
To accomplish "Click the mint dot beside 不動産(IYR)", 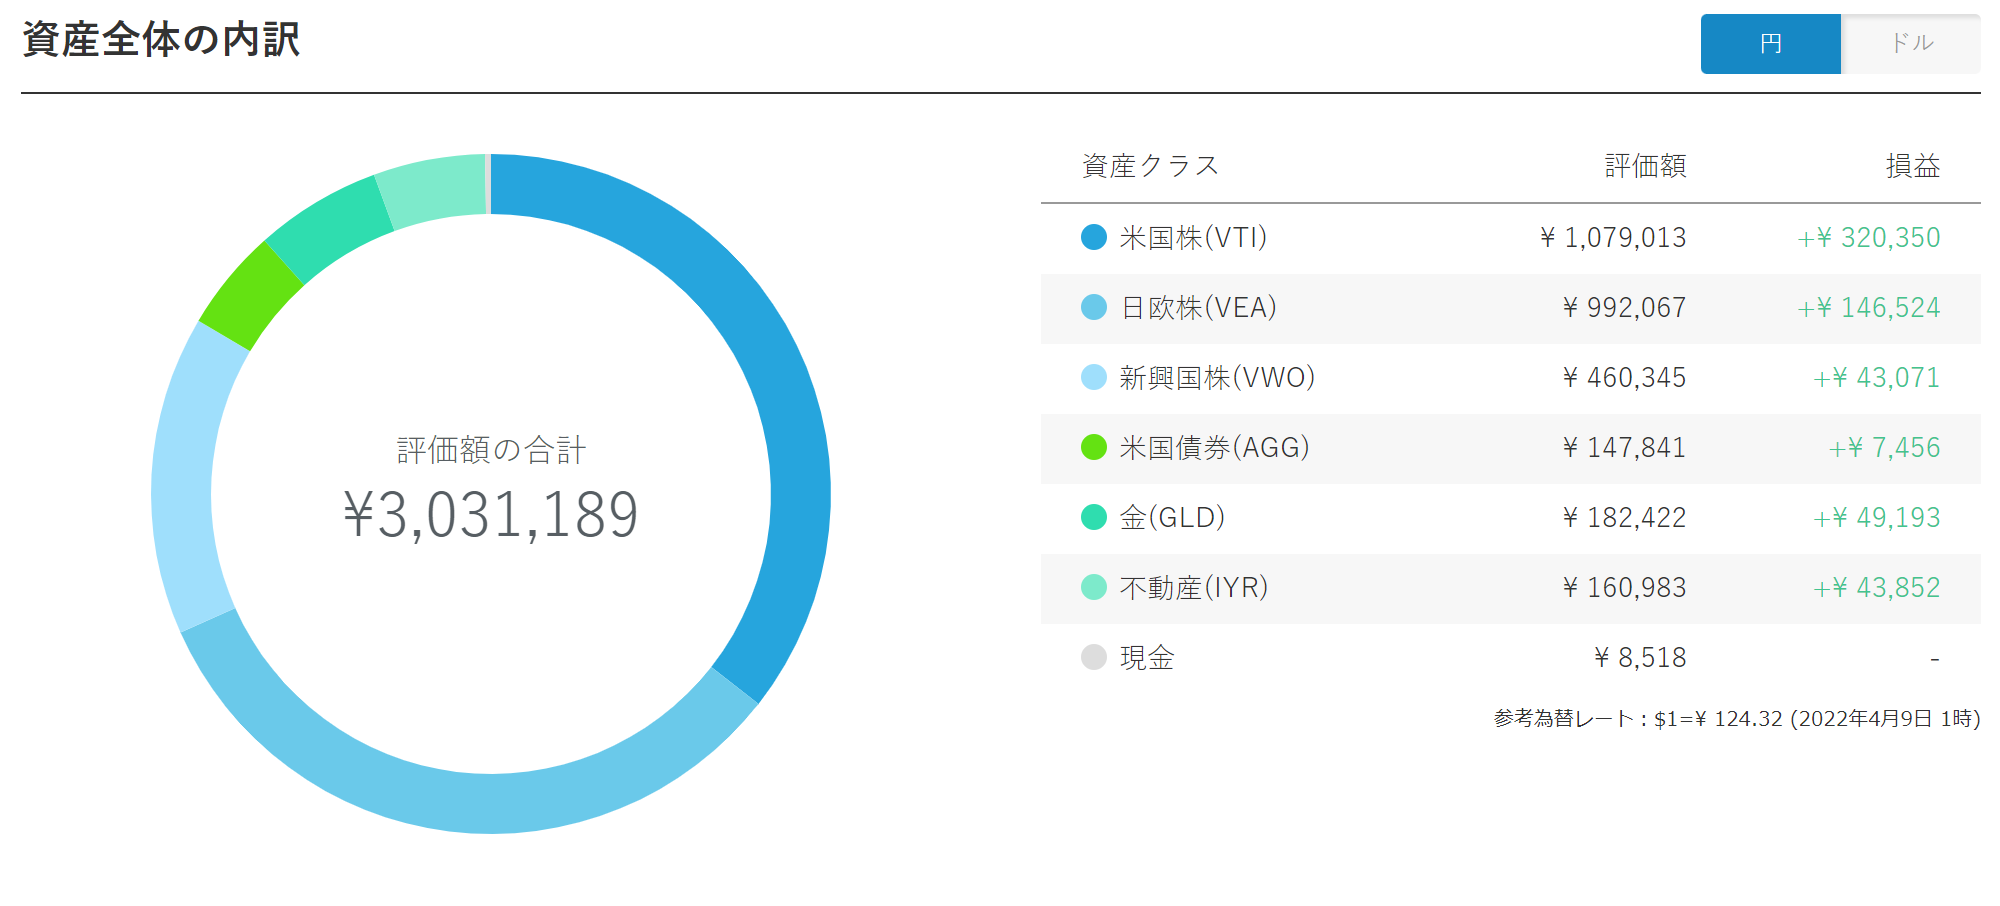I will coord(1094,587).
